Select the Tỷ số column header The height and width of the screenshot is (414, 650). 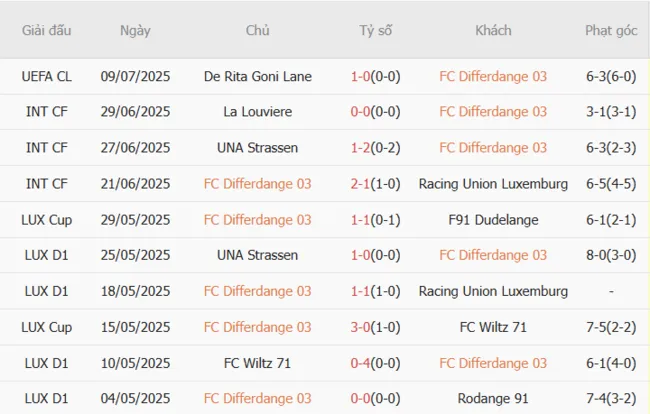(376, 30)
